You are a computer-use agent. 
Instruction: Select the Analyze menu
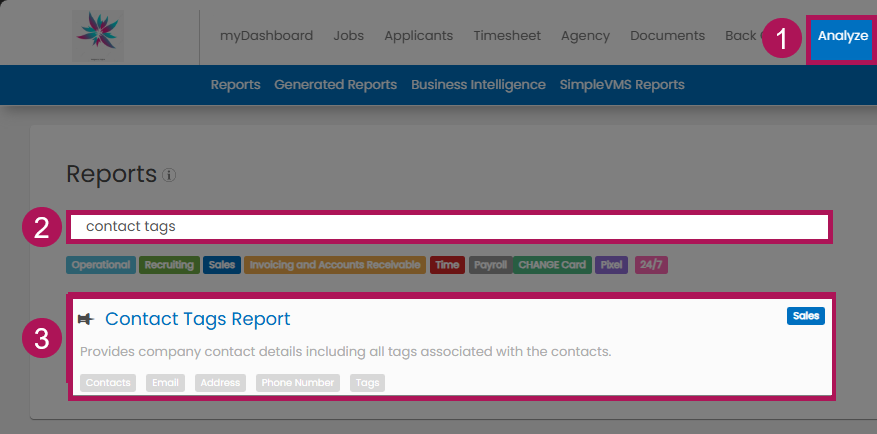point(842,36)
